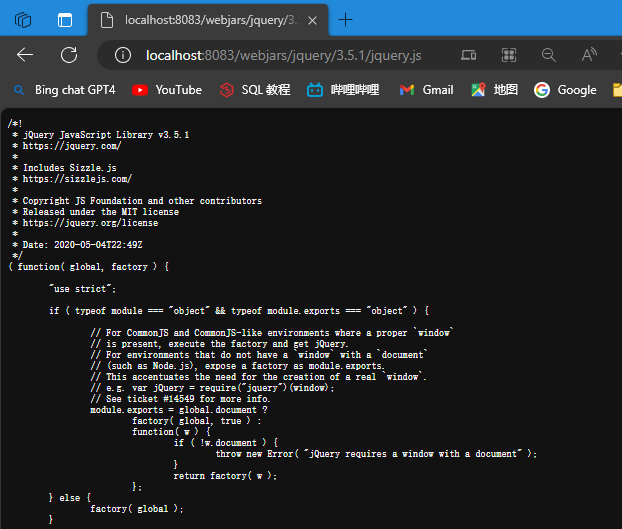
Task: Click the text 'jQuery JavaScript Library v3.5.1'
Action: coord(106,135)
